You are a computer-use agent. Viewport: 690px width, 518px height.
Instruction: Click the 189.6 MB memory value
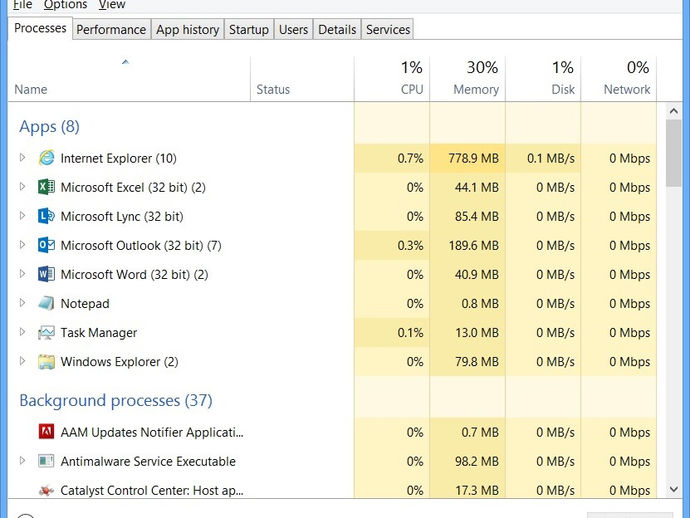pos(473,245)
